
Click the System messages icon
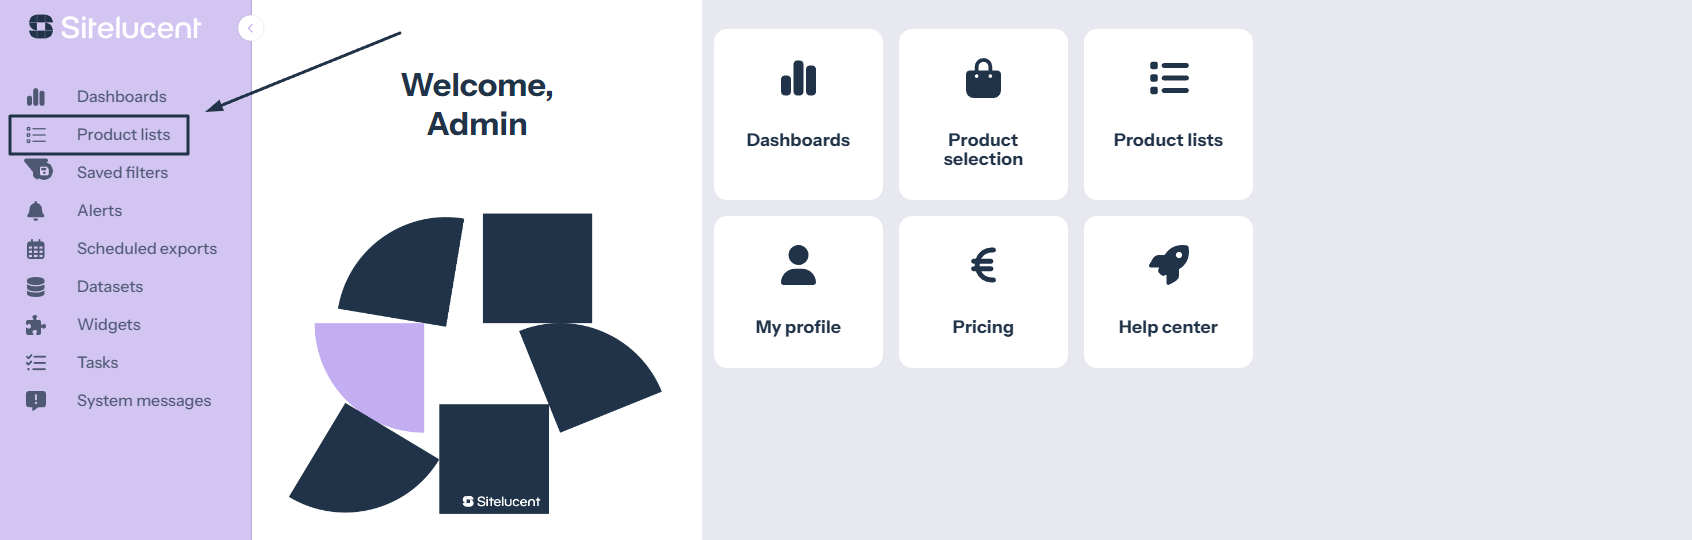(x=36, y=401)
